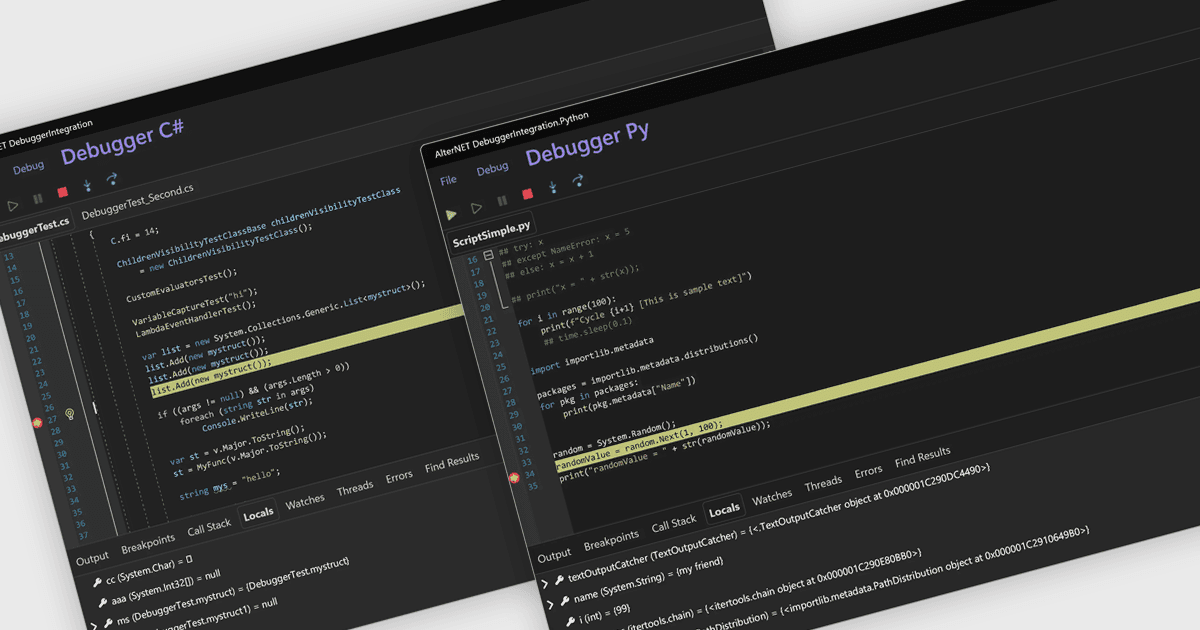Open the Find Results tab in Python window

(x=923, y=458)
